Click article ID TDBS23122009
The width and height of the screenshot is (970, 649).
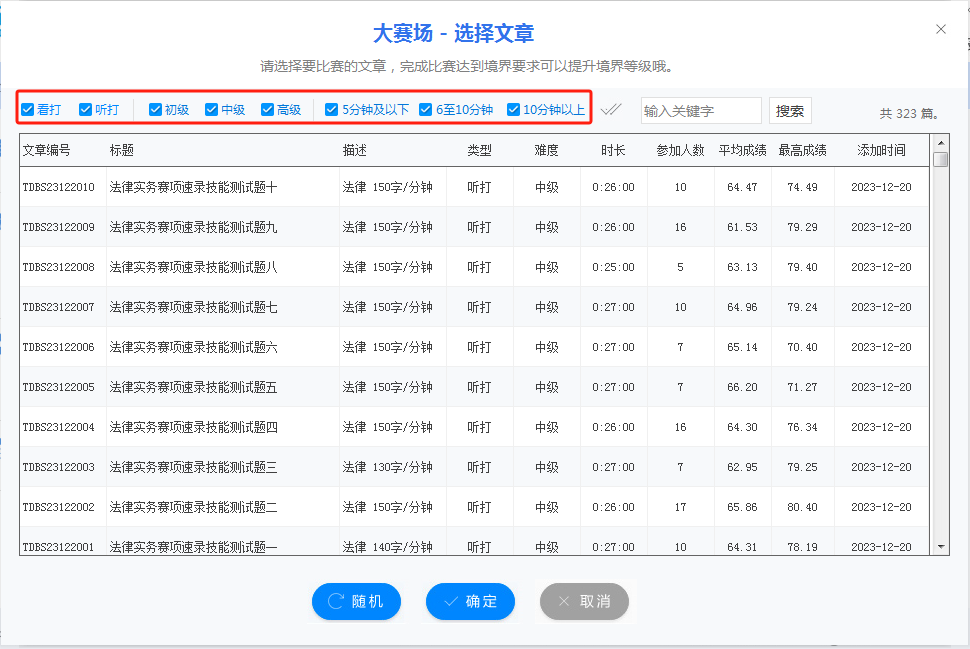(x=59, y=227)
